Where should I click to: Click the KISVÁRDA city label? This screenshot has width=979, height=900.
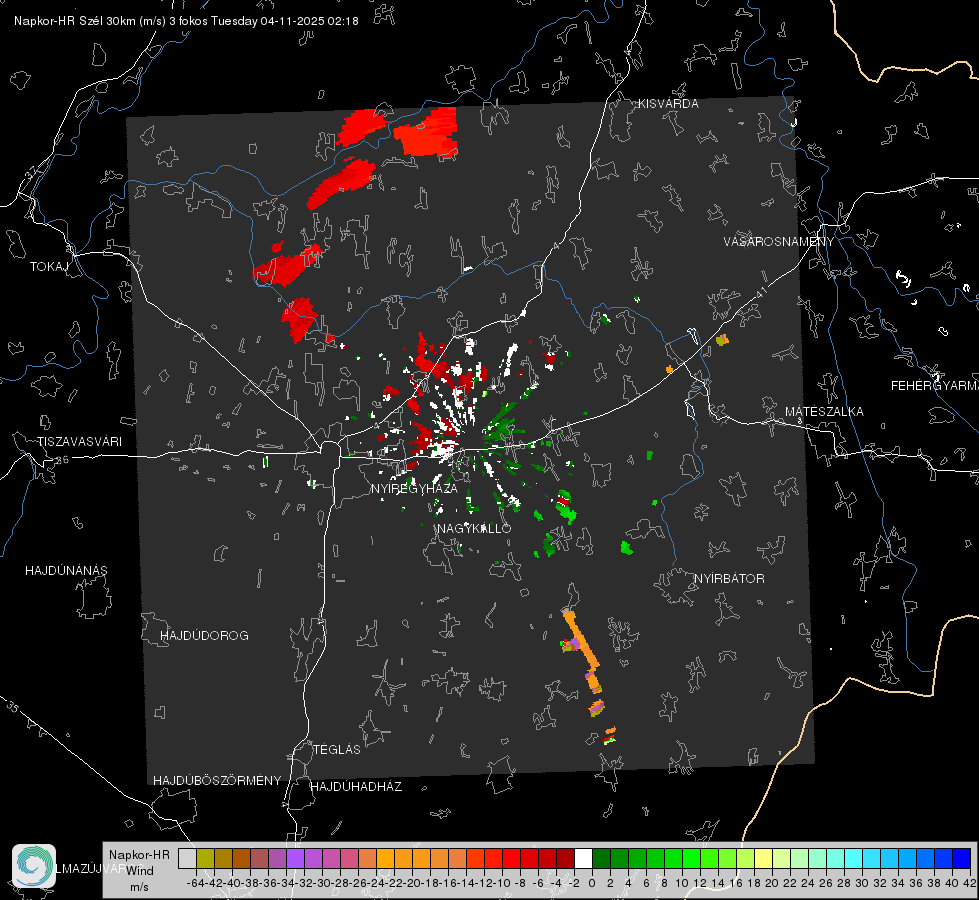[x=668, y=104]
